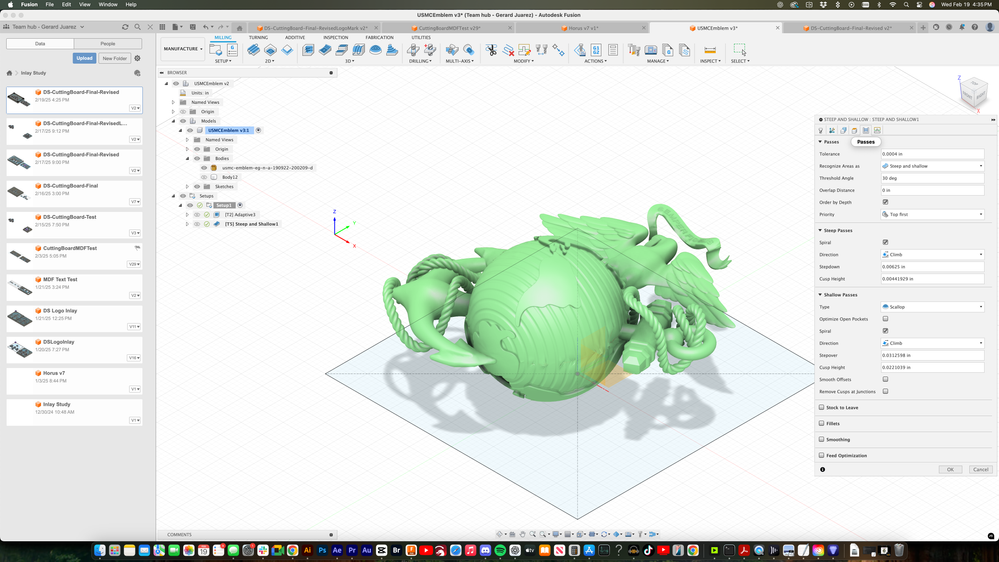Enable Remove Cusps at Junctions checkbox
The image size is (999, 562).
click(886, 391)
